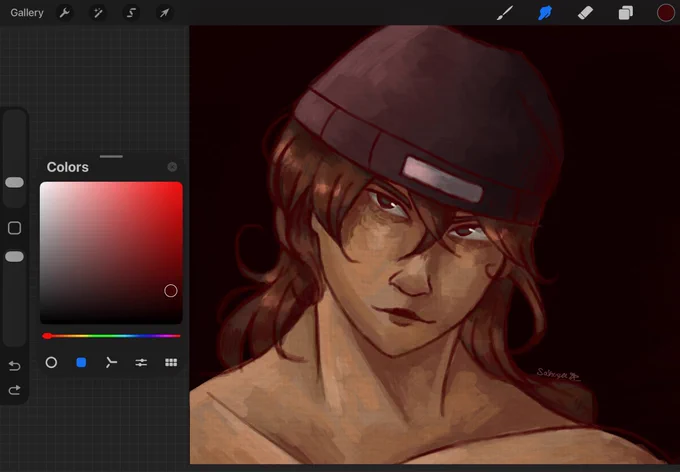Undo the last stroke
Viewport: 680px width, 472px height.
14,366
